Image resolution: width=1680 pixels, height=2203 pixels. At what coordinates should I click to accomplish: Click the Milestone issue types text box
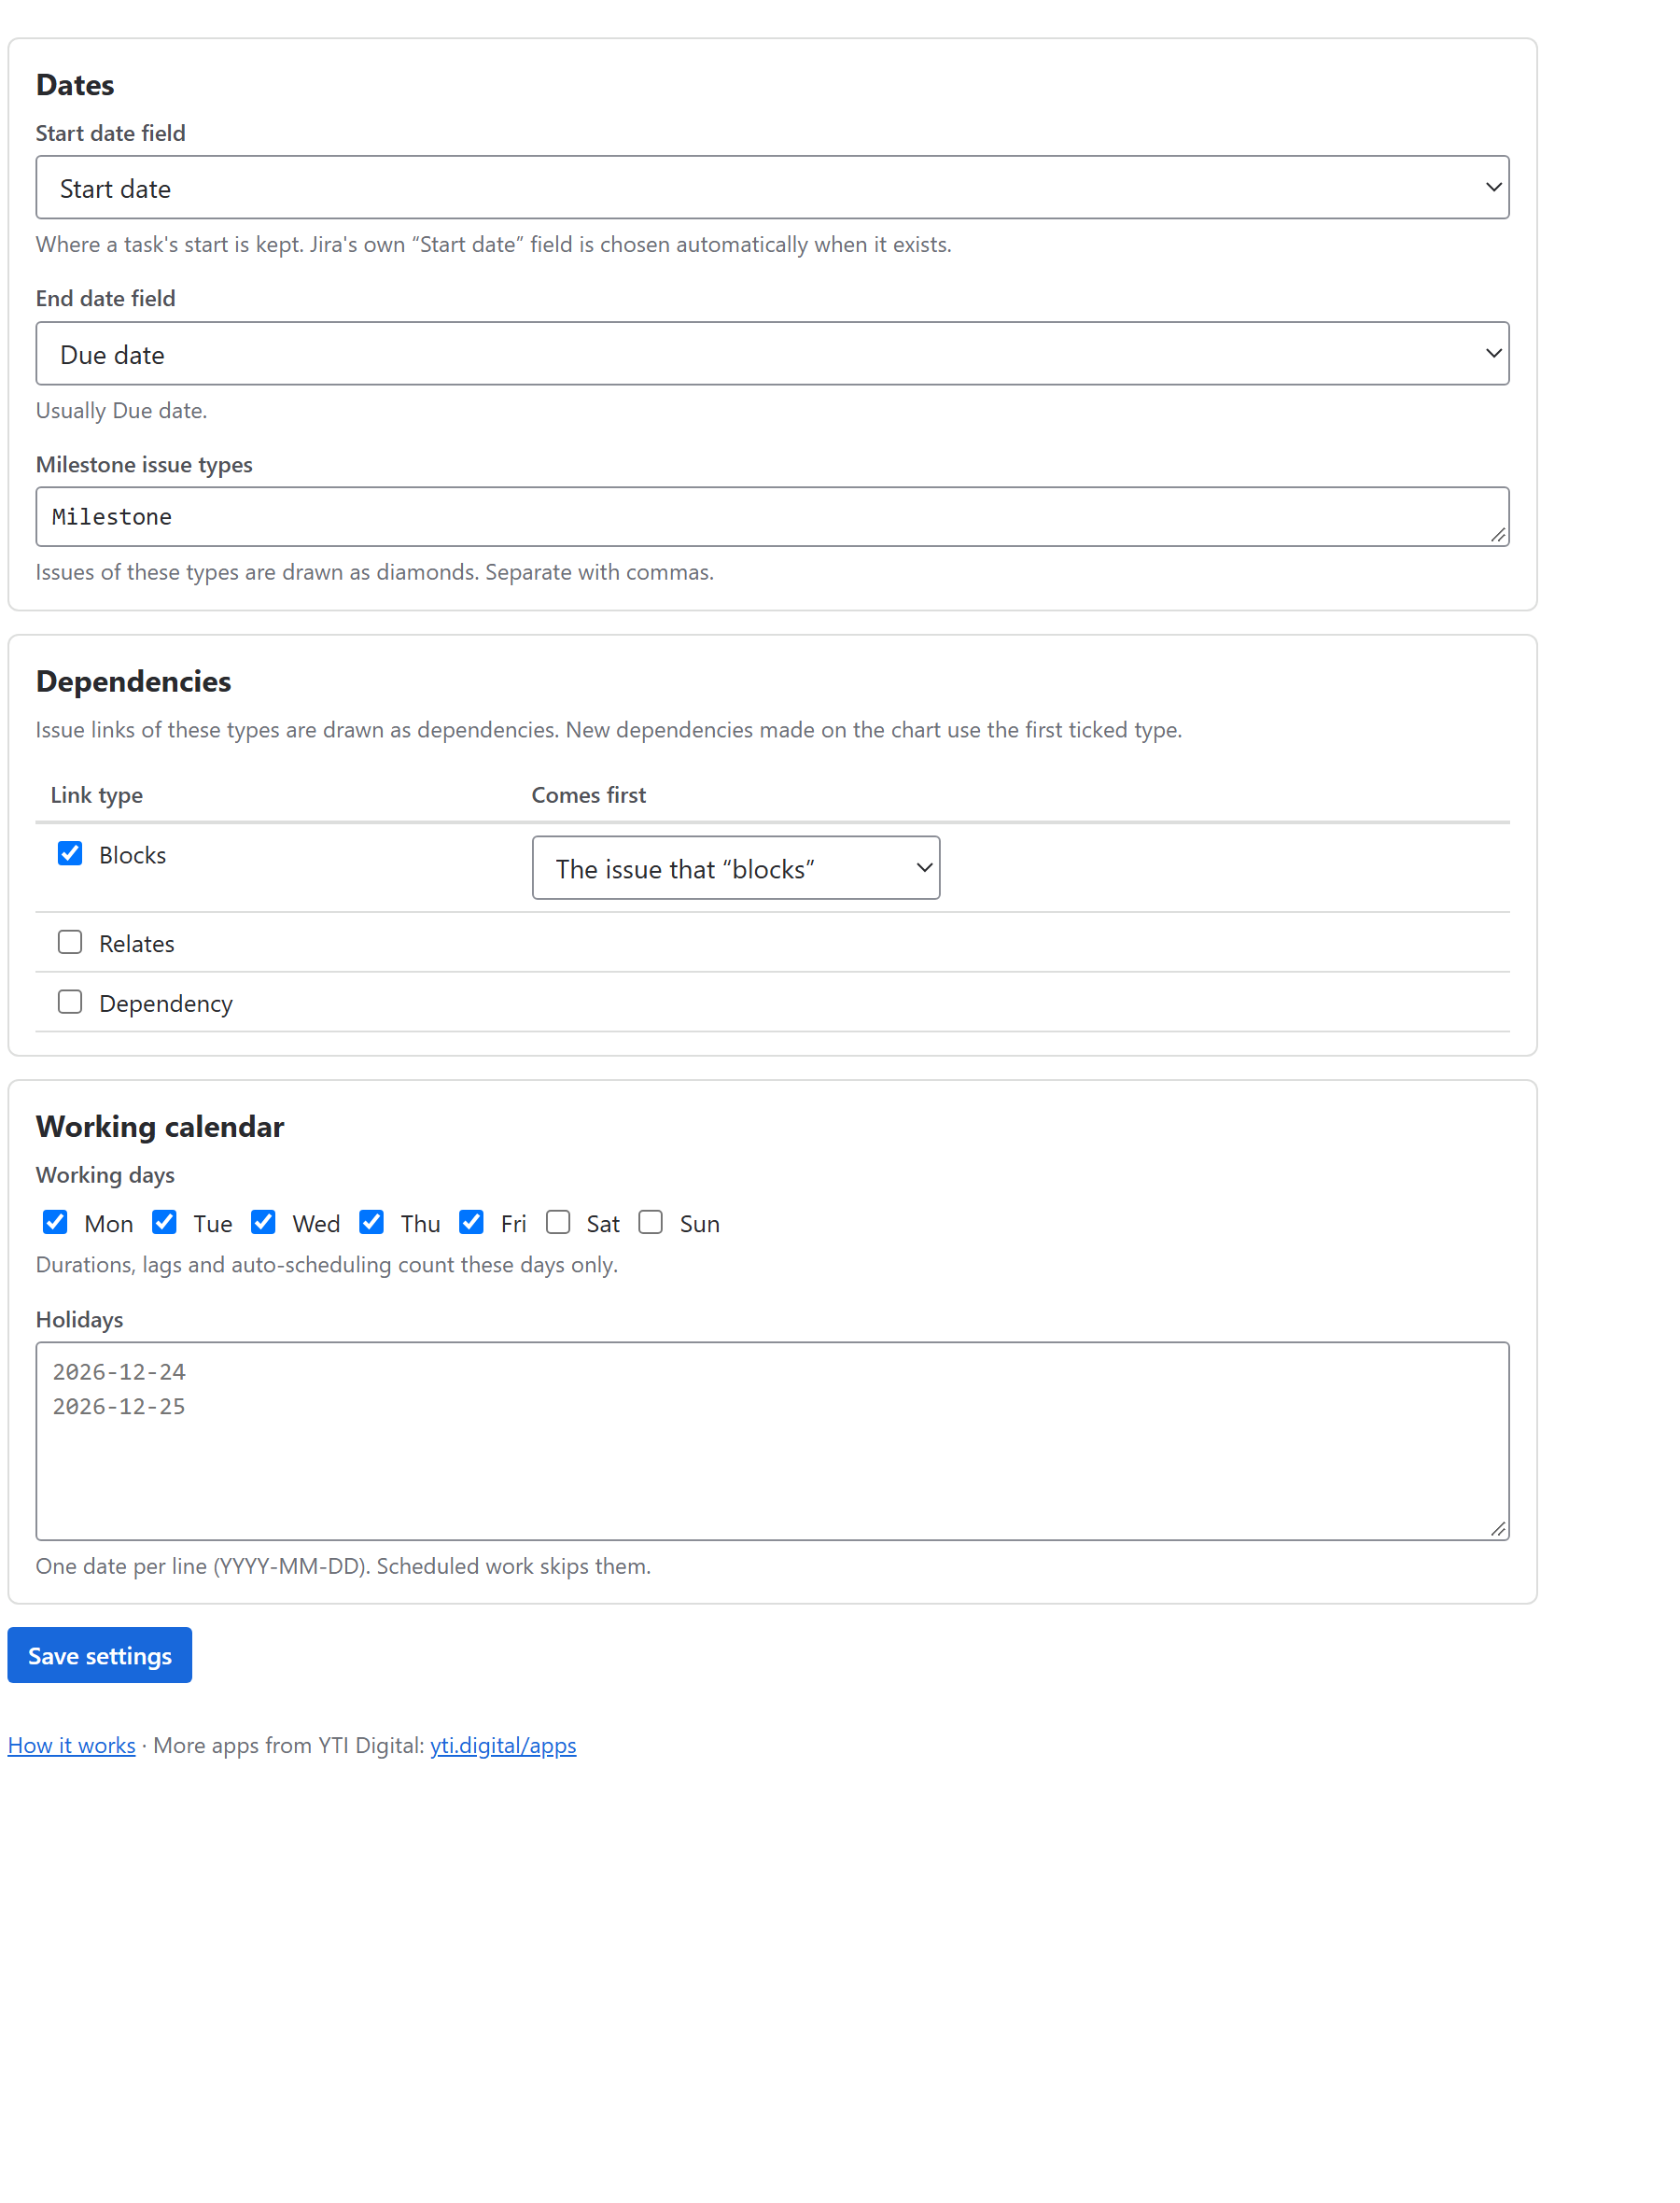pos(772,516)
